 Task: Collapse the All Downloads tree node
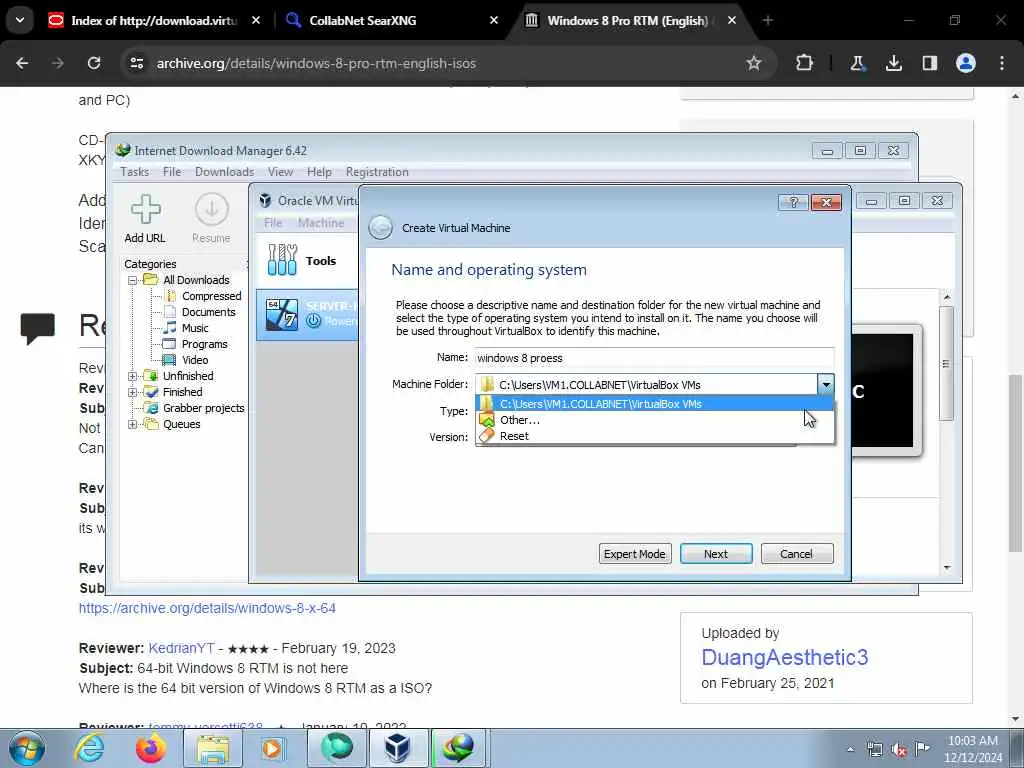point(133,280)
